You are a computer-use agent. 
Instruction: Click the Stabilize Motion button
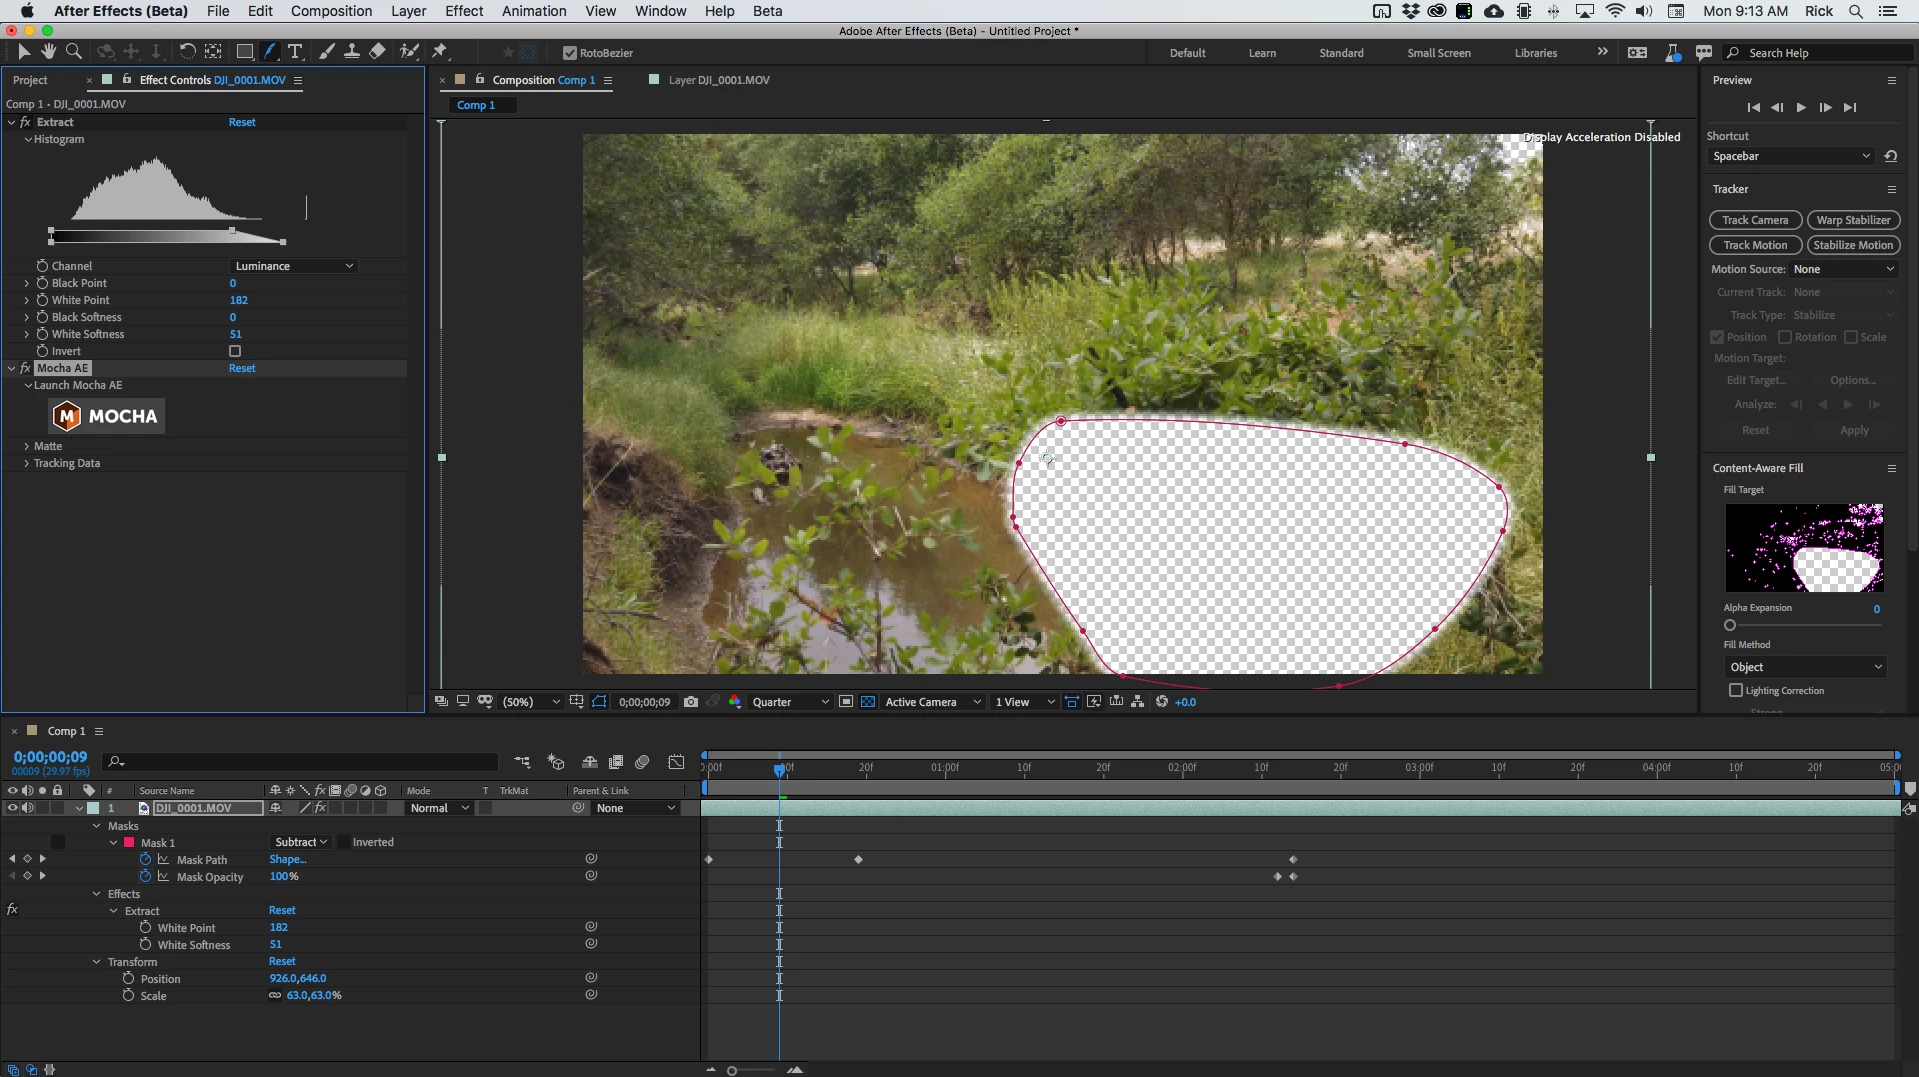1853,245
